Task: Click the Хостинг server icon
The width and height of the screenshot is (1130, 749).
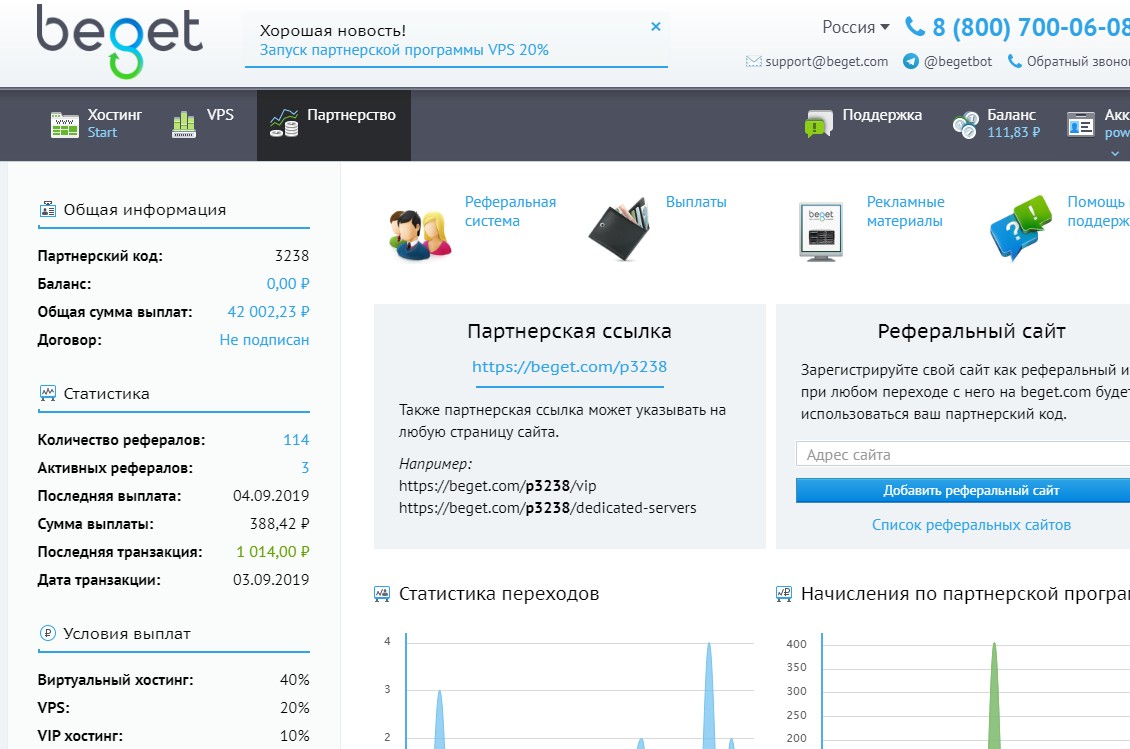Action: point(65,125)
